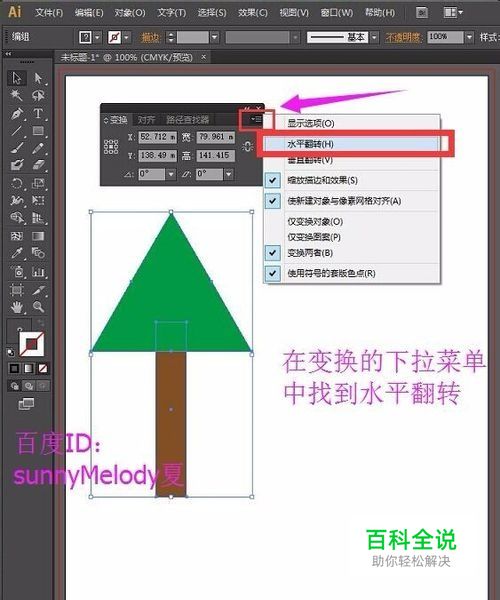This screenshot has width=500, height=600.
Task: Open the 效果(C) menu
Action: pyautogui.click(x=252, y=13)
